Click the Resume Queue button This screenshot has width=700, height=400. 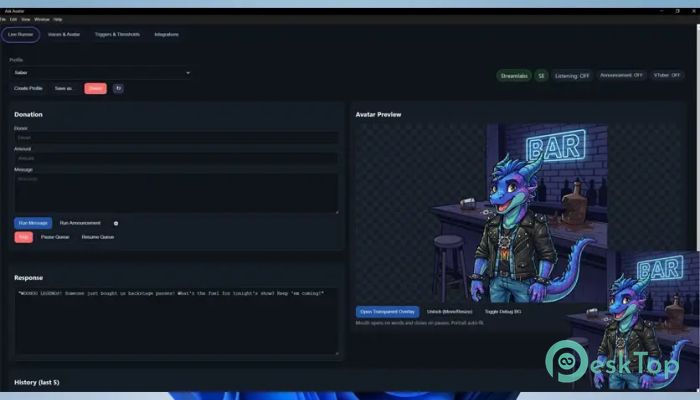pyautogui.click(x=98, y=237)
